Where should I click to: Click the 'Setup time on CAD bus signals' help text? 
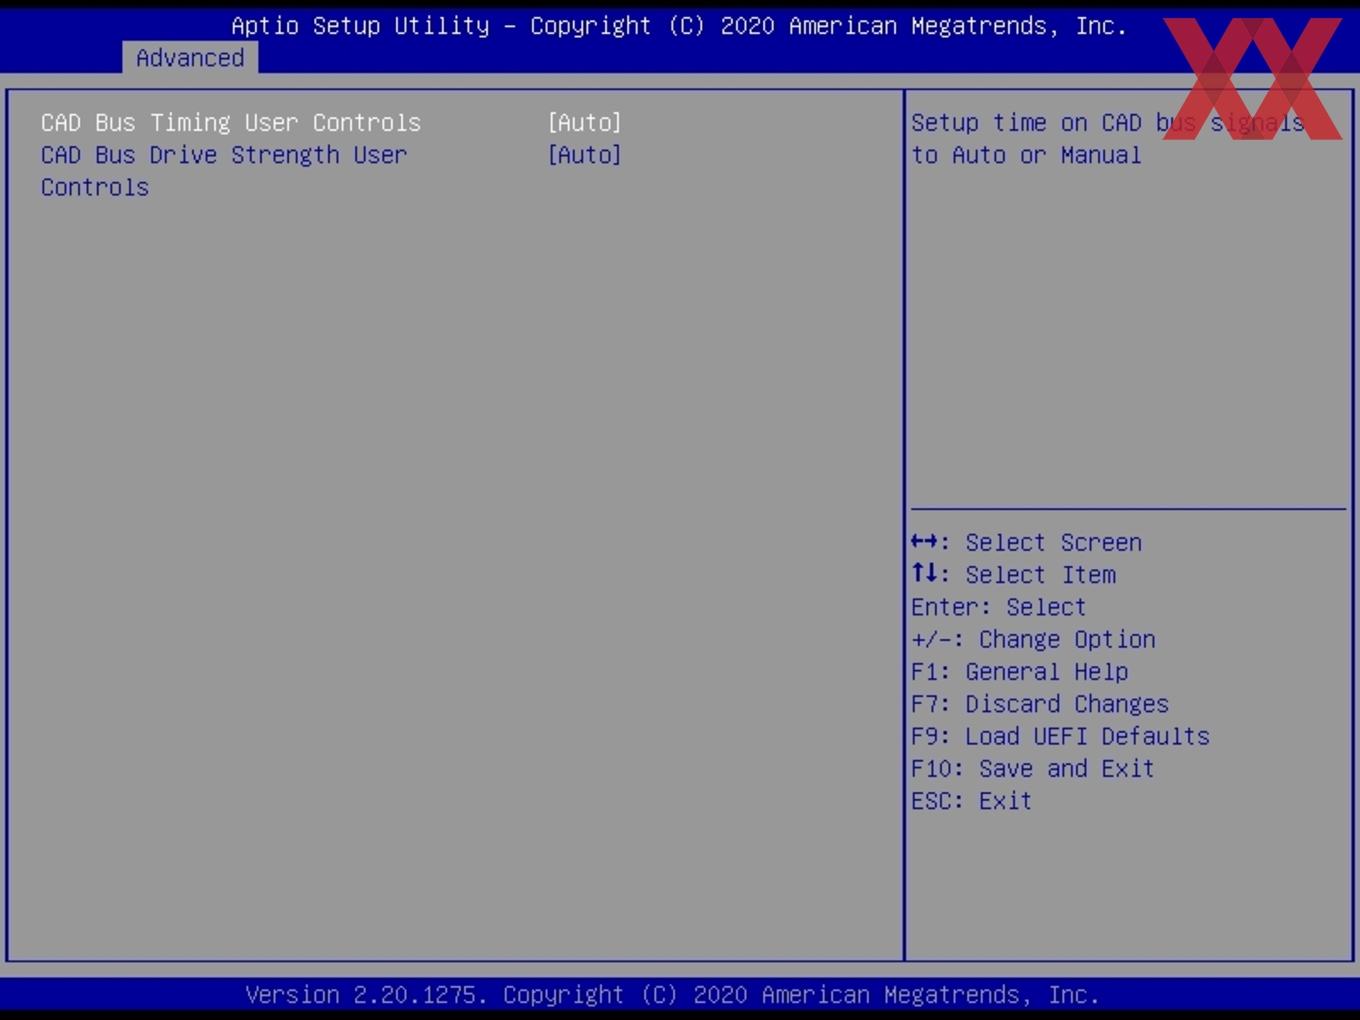click(1108, 139)
